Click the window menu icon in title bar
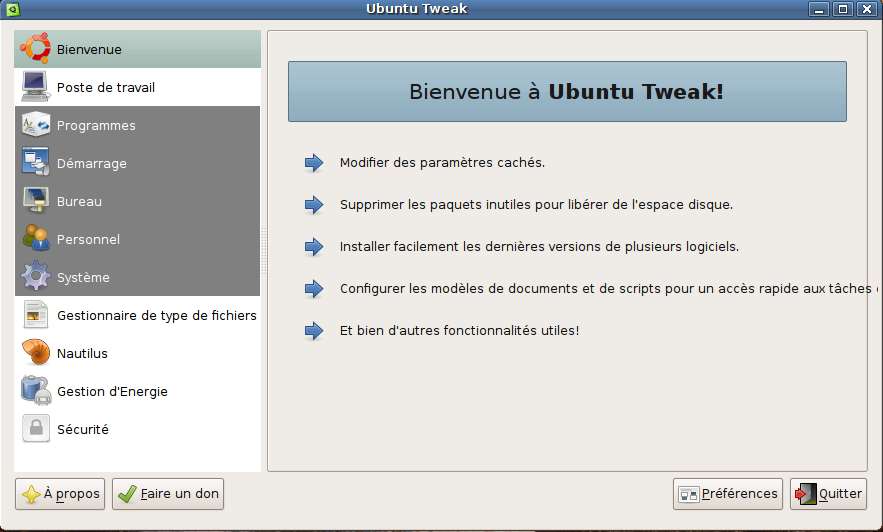 click(12, 8)
